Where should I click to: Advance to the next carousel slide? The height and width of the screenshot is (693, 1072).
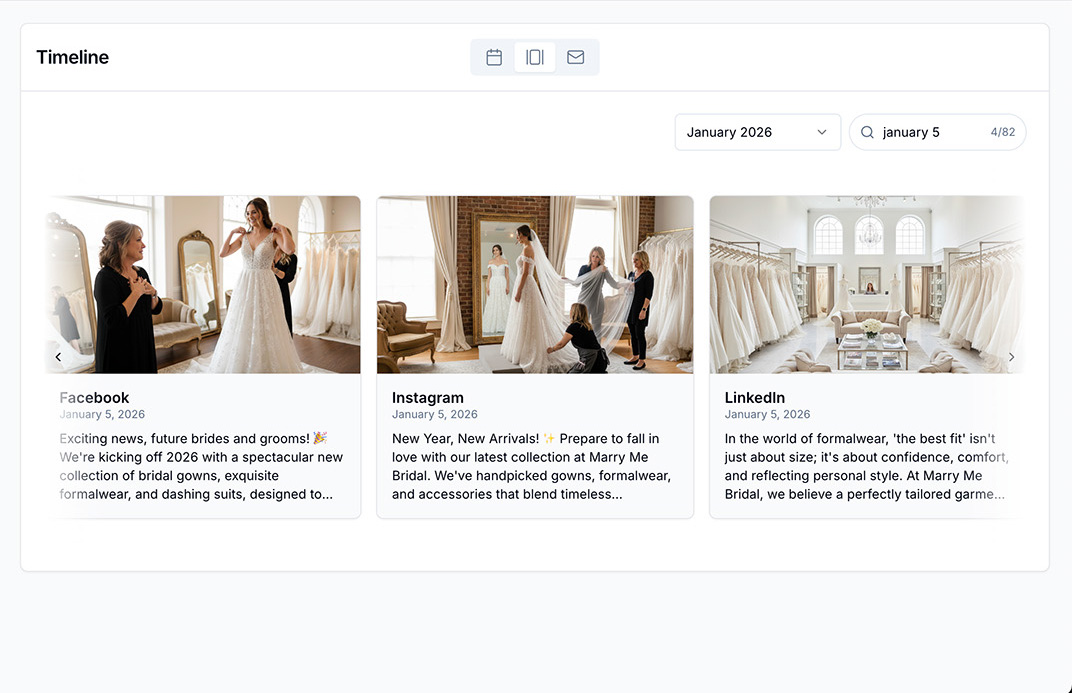click(1011, 357)
